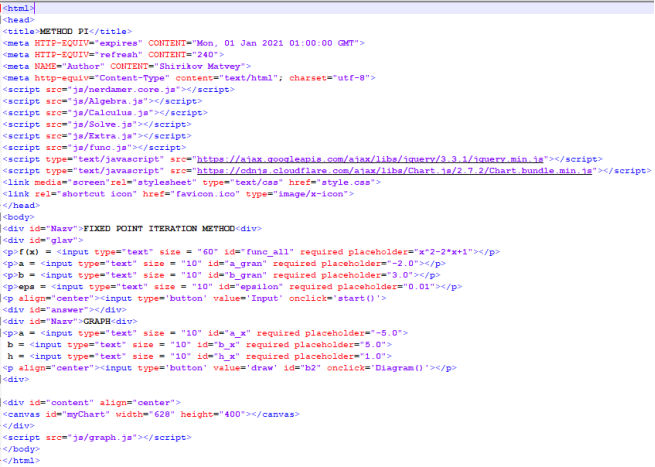Click the js/Algebra.js script source
The image size is (655, 467).
click(109, 102)
